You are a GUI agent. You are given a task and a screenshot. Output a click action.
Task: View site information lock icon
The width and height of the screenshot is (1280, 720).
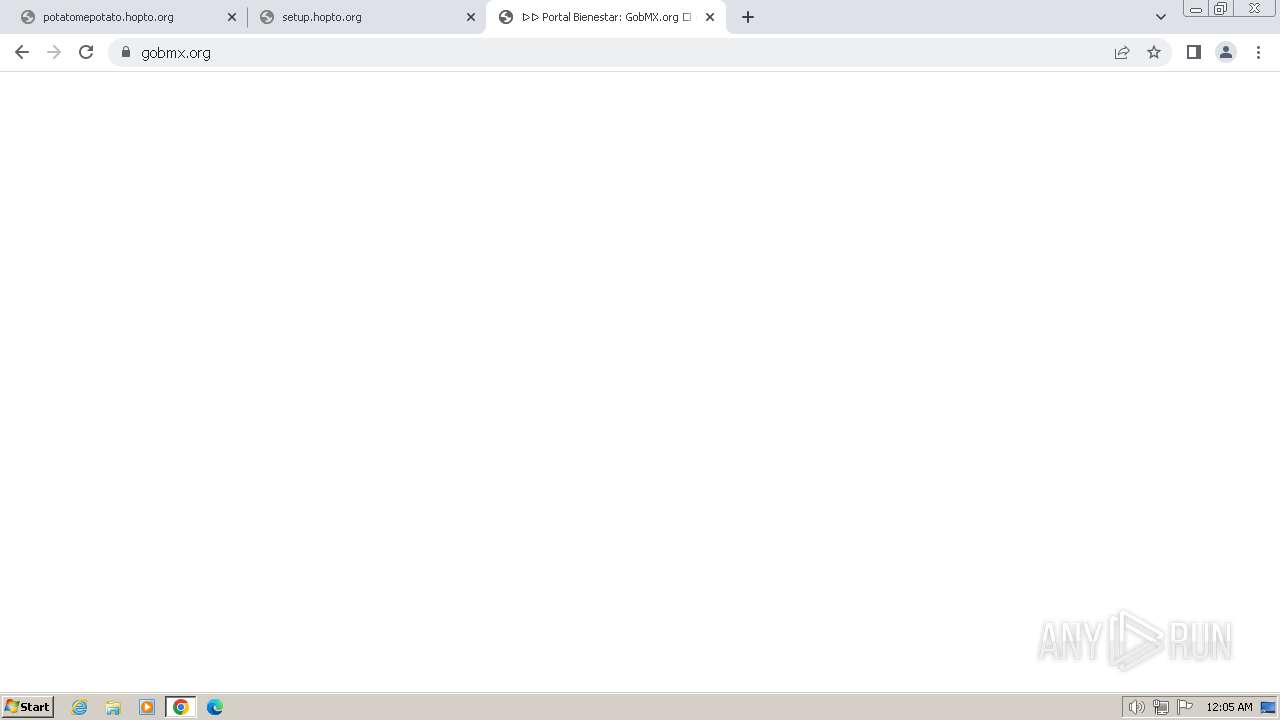(126, 52)
